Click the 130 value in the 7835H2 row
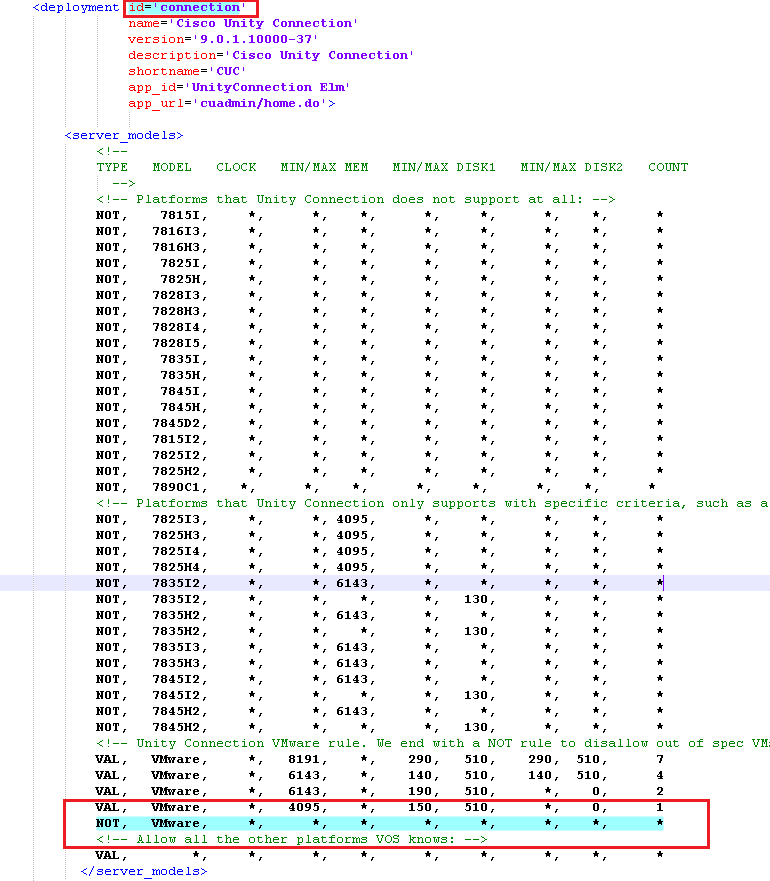 click(476, 632)
